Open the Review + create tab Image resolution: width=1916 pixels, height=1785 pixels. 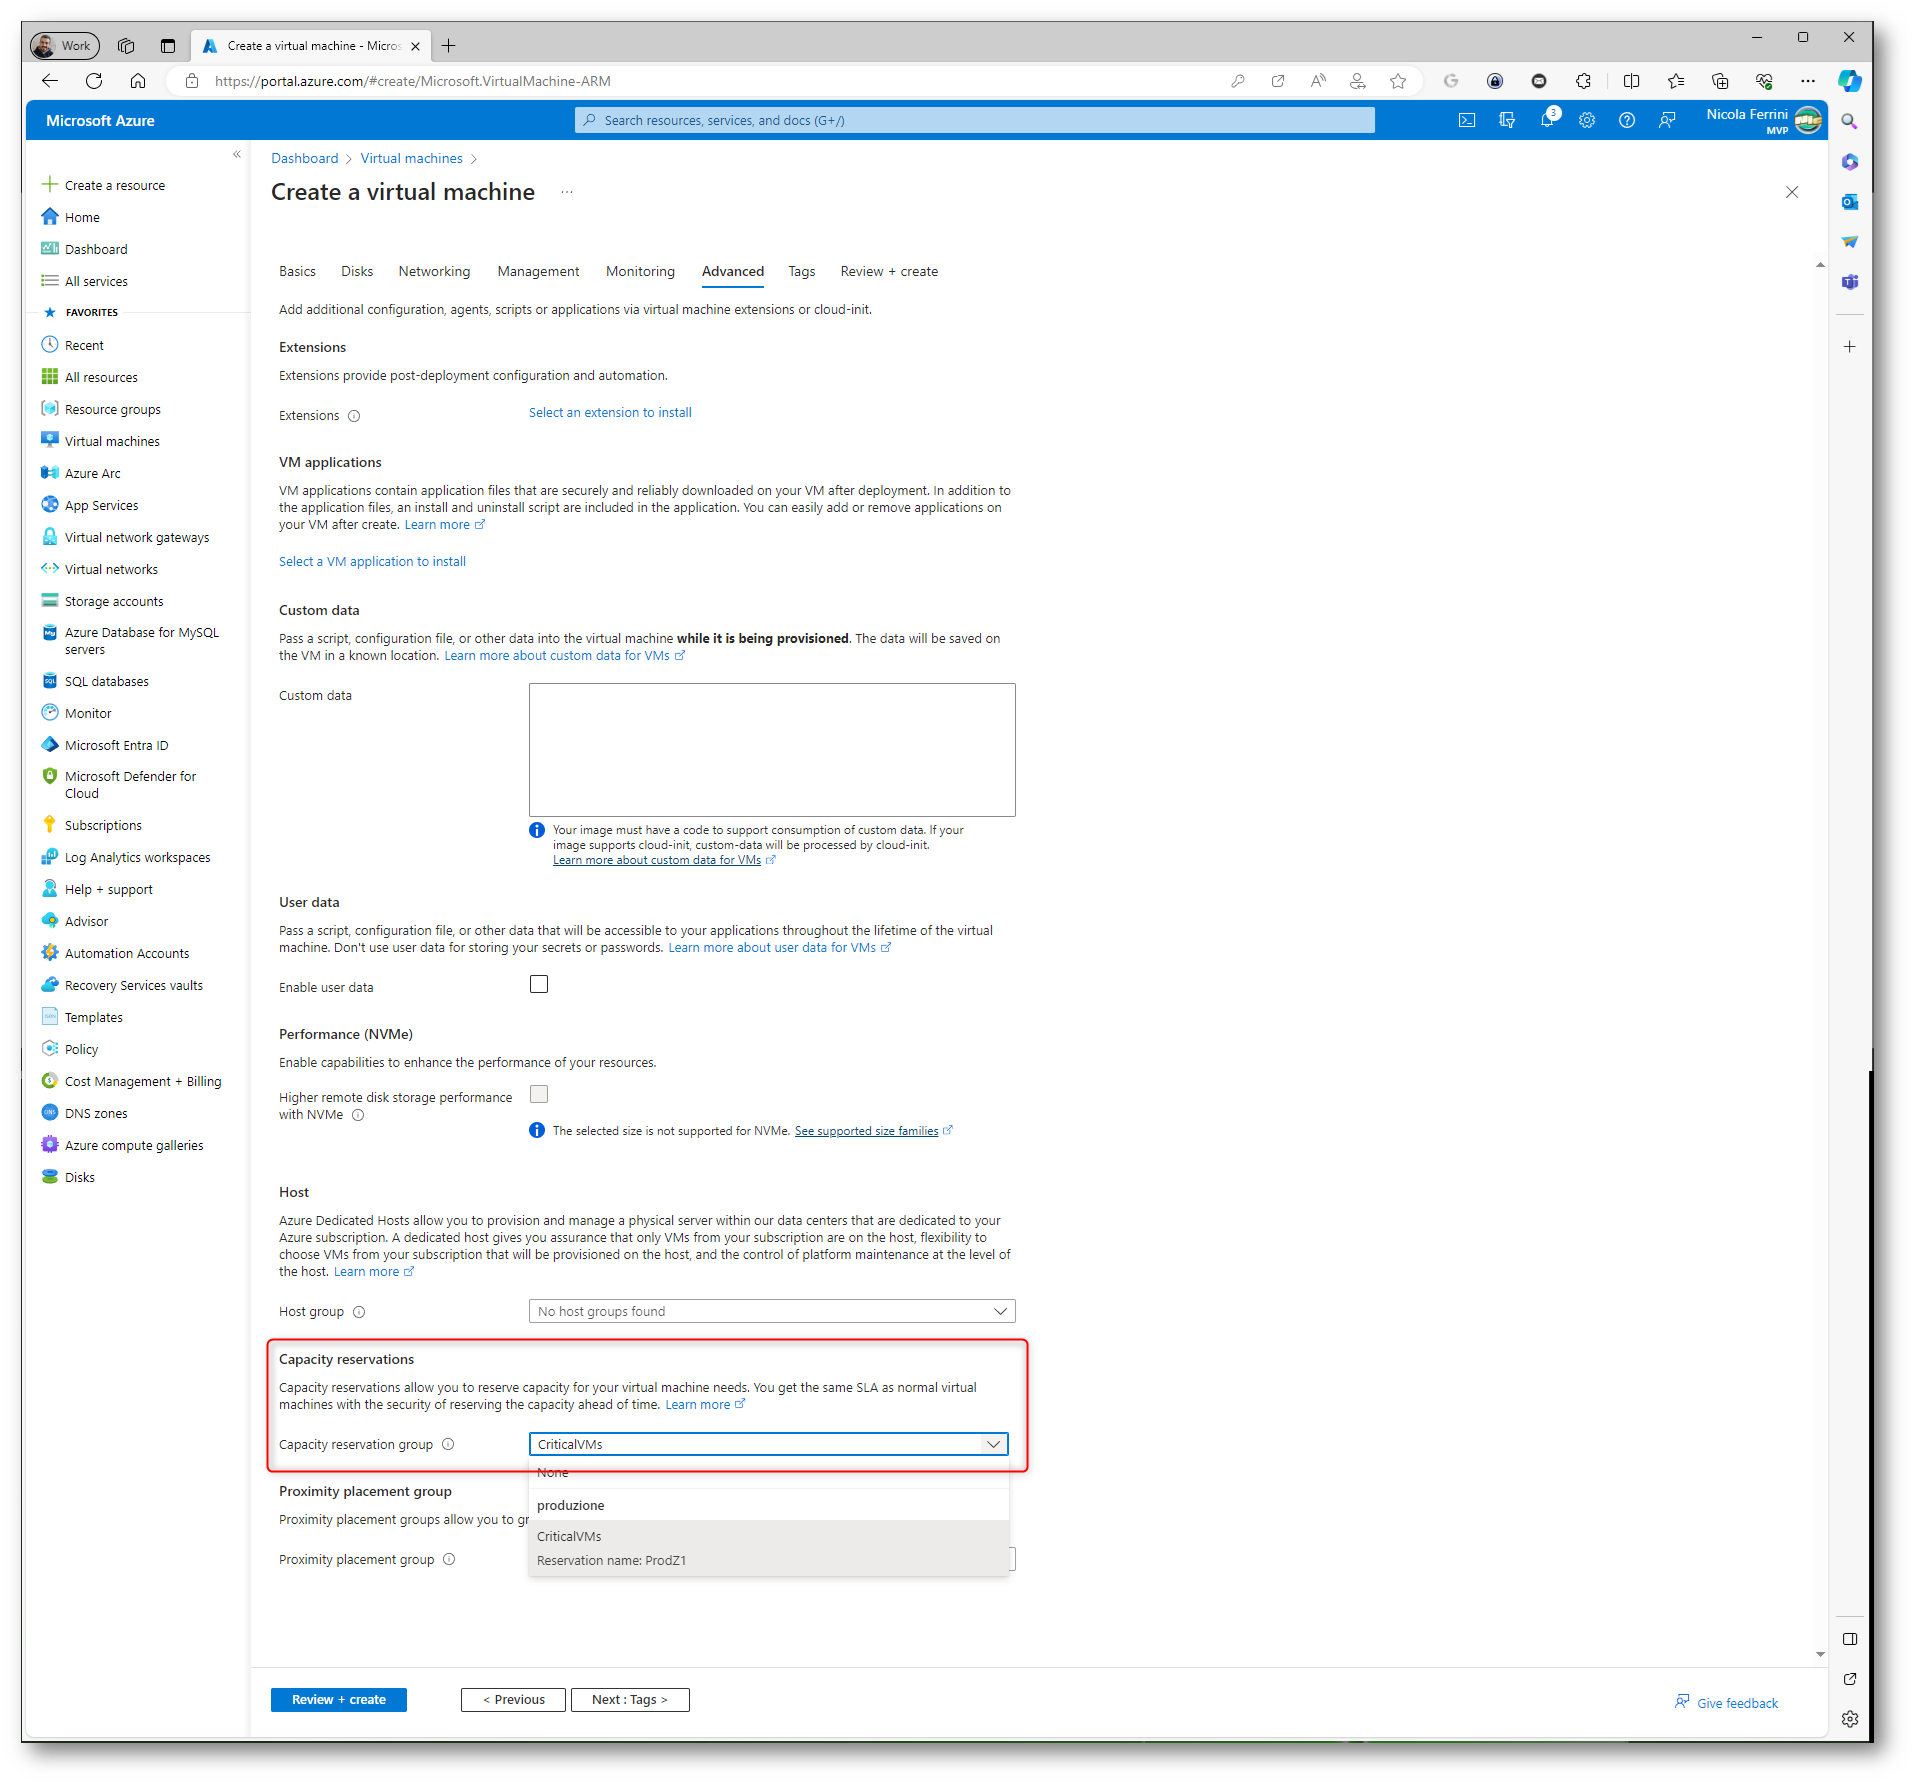point(889,271)
